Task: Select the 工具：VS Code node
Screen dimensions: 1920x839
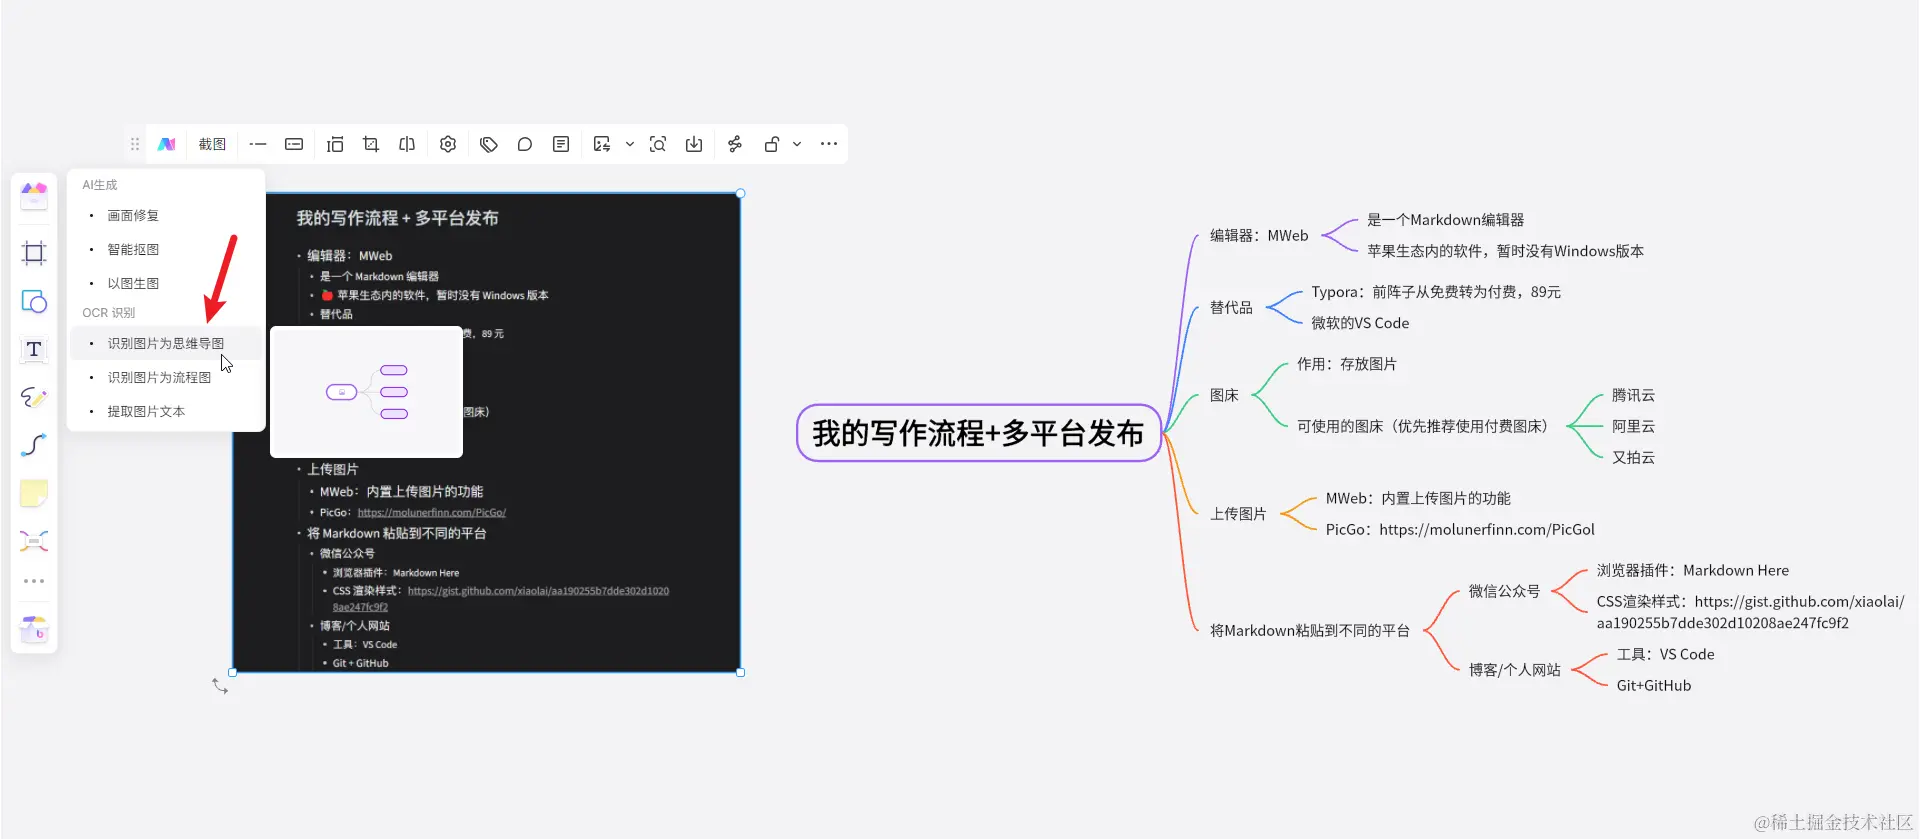Action: click(1666, 655)
